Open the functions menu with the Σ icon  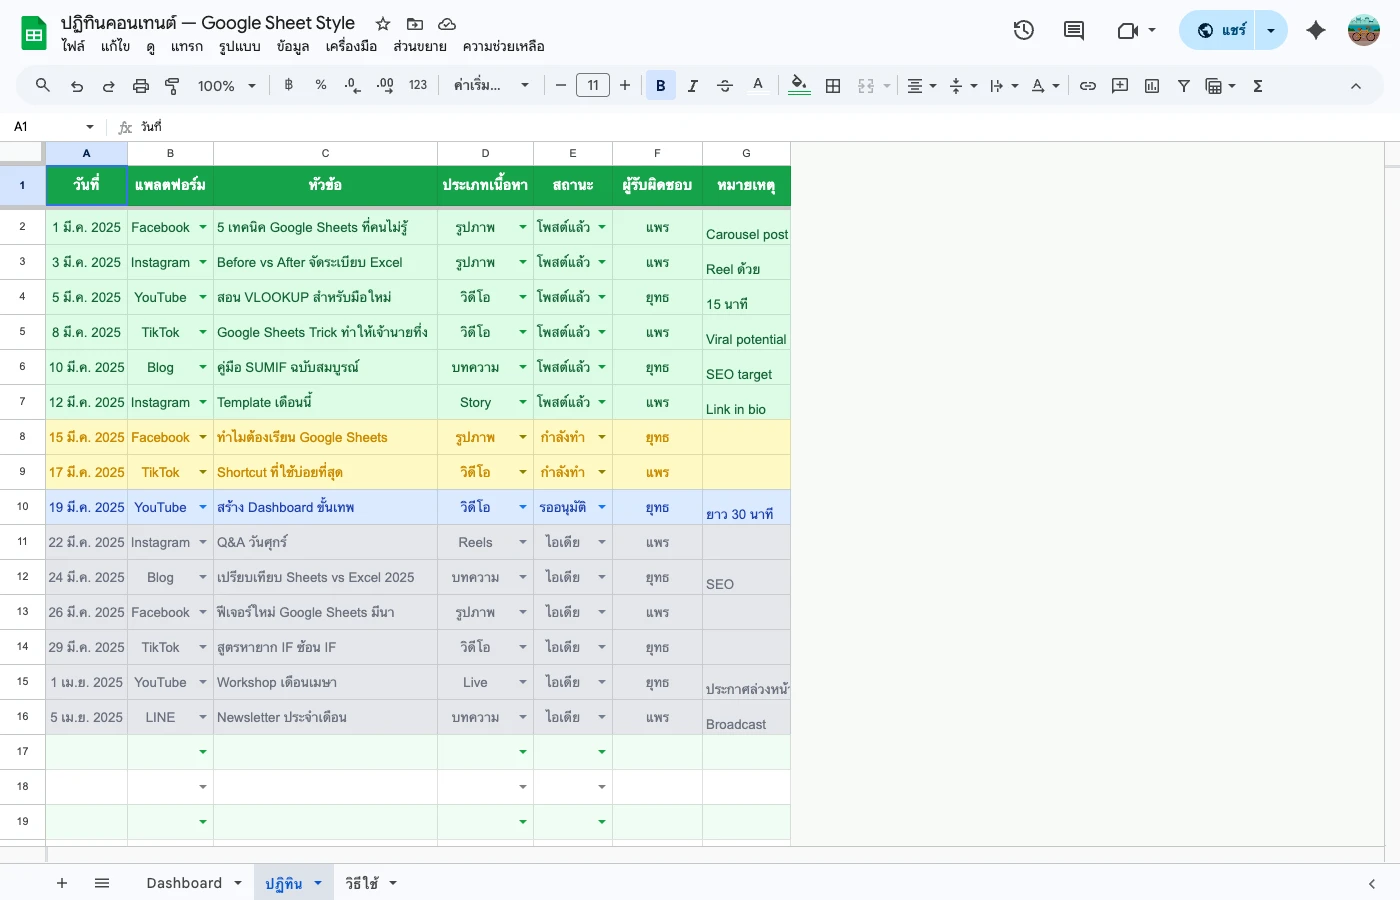tap(1257, 85)
